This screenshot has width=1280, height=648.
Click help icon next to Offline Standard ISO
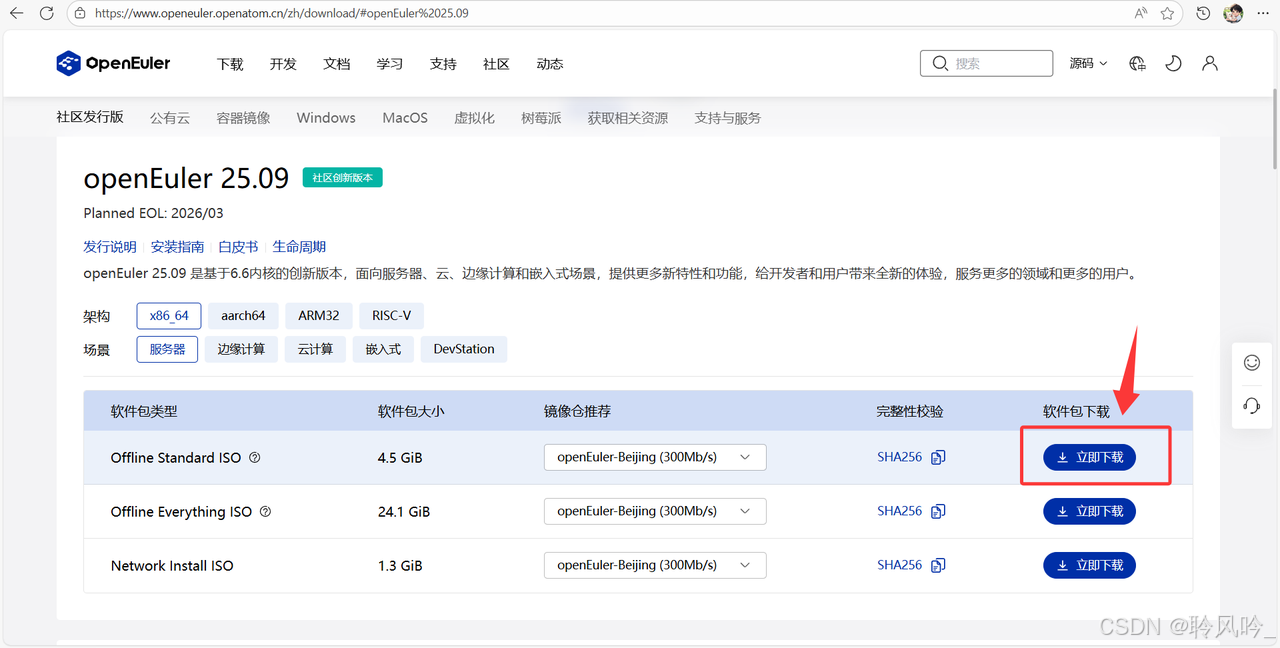pyautogui.click(x=254, y=457)
